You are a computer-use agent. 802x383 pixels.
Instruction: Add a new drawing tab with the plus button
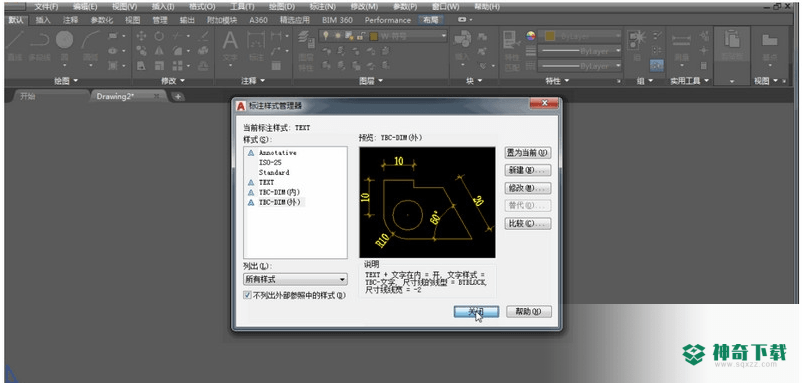[x=177, y=97]
